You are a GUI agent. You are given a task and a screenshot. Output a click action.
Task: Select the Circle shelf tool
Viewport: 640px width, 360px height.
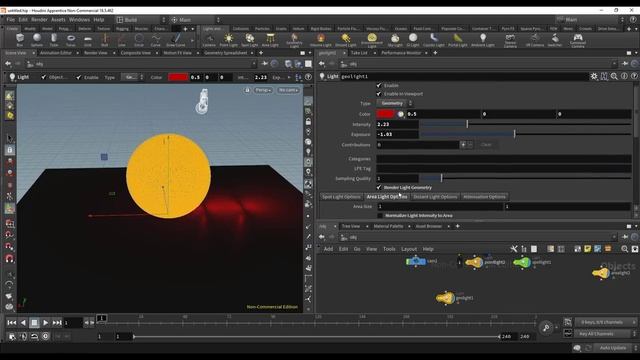pos(139,40)
